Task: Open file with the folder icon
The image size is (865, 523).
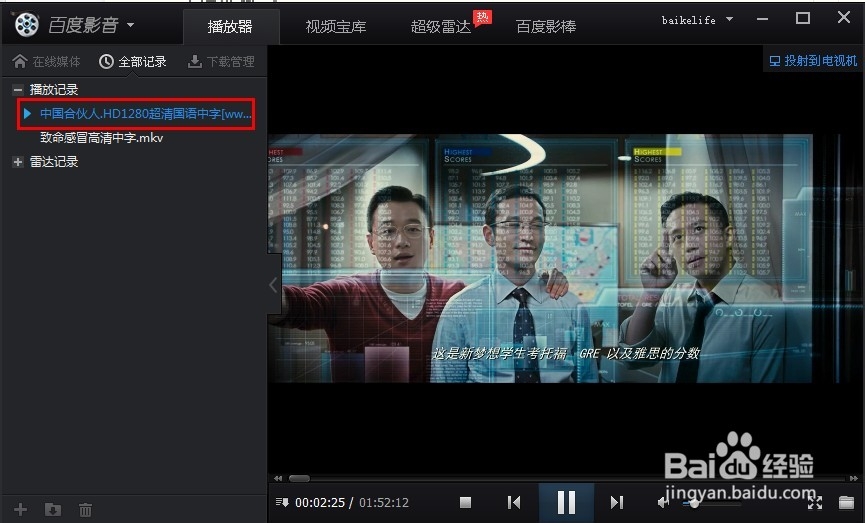Action: [846, 502]
